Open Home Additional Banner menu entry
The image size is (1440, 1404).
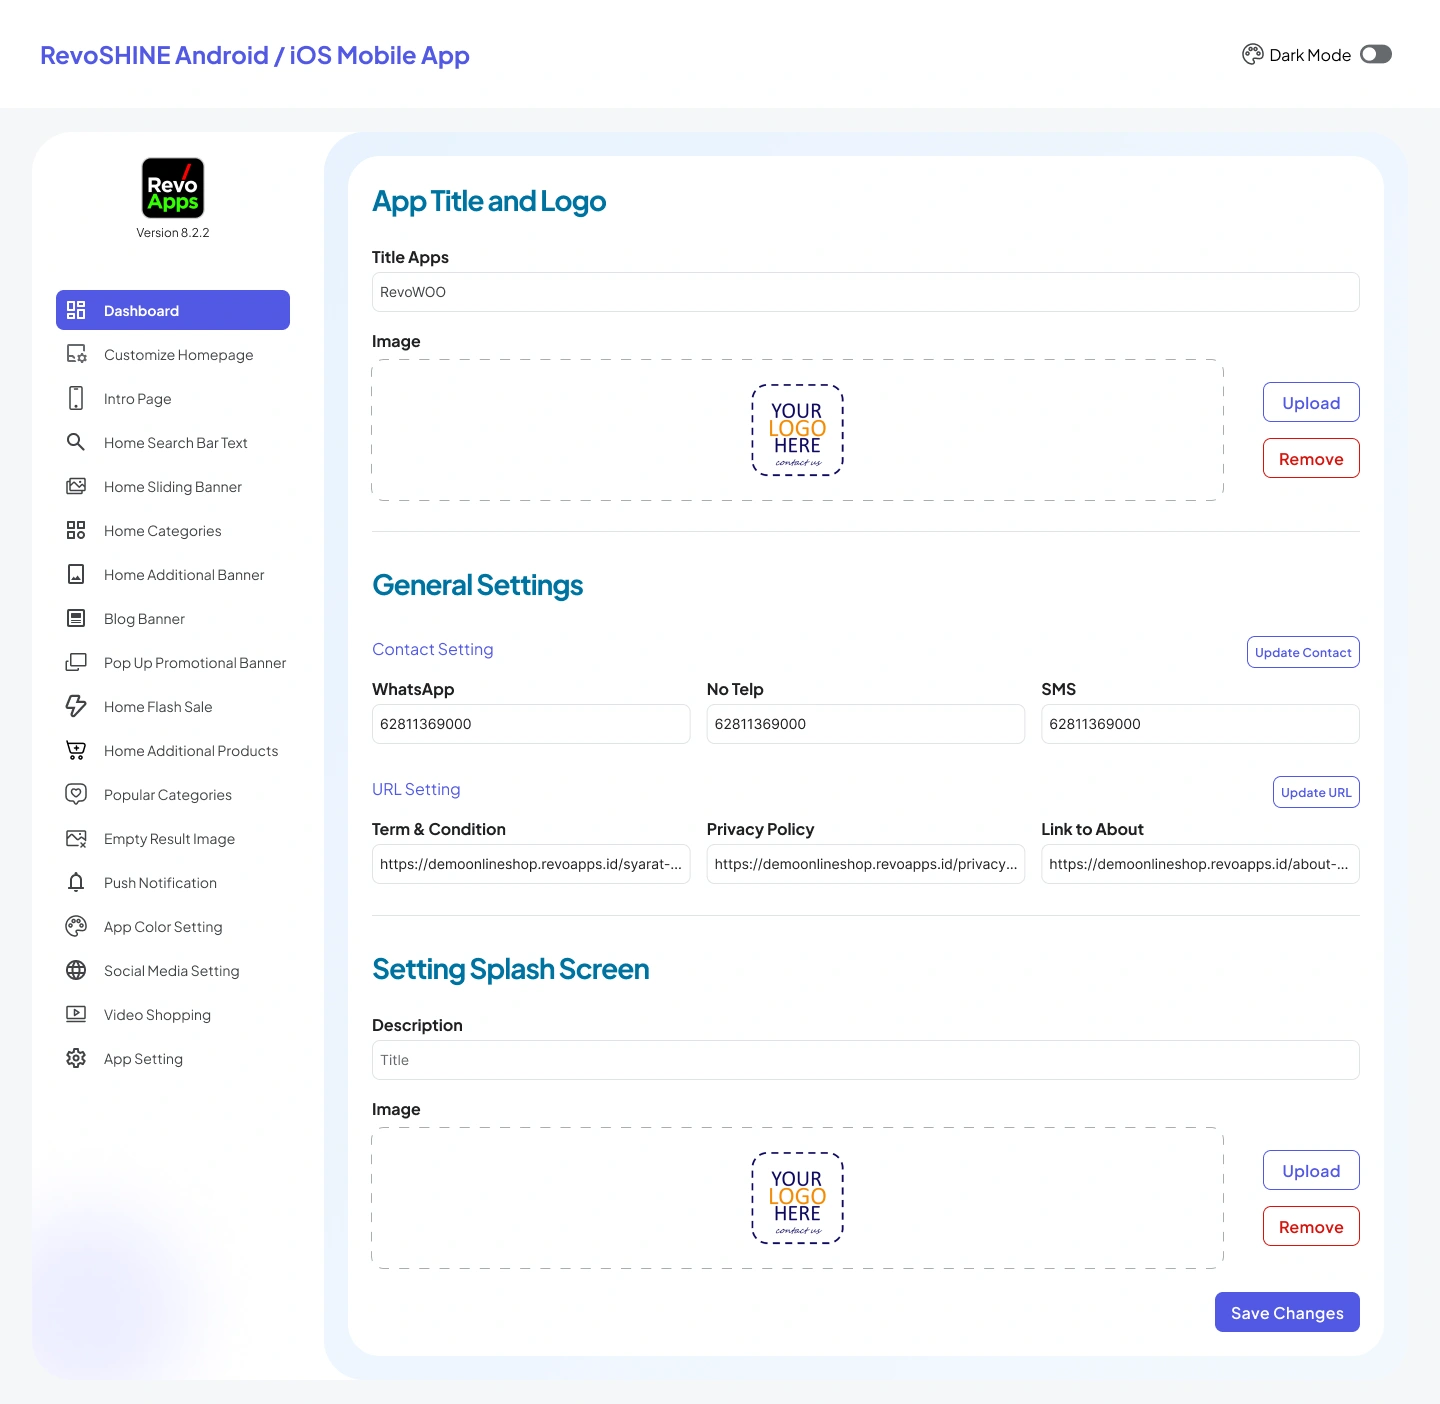coord(173,574)
